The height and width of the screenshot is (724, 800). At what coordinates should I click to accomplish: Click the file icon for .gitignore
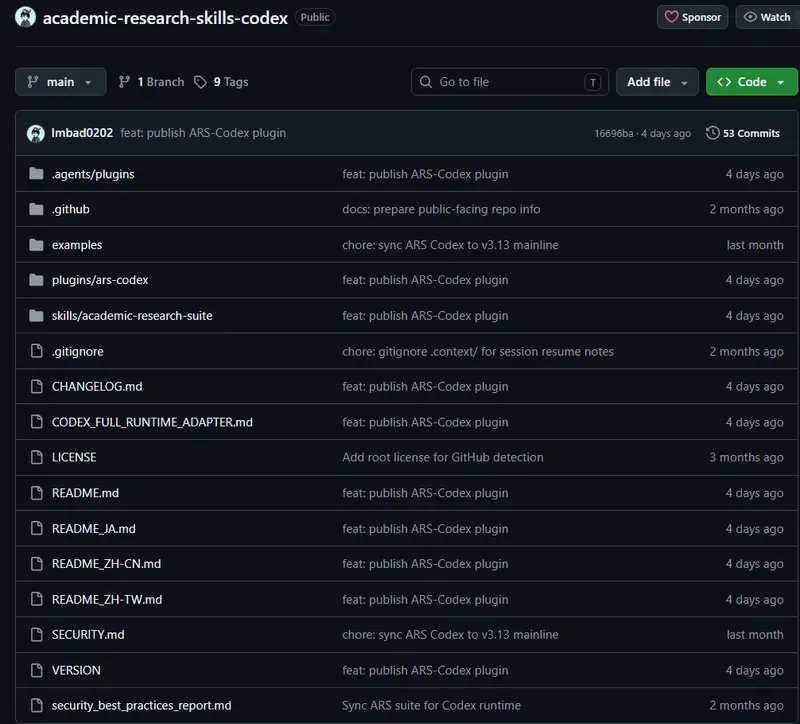coord(37,351)
